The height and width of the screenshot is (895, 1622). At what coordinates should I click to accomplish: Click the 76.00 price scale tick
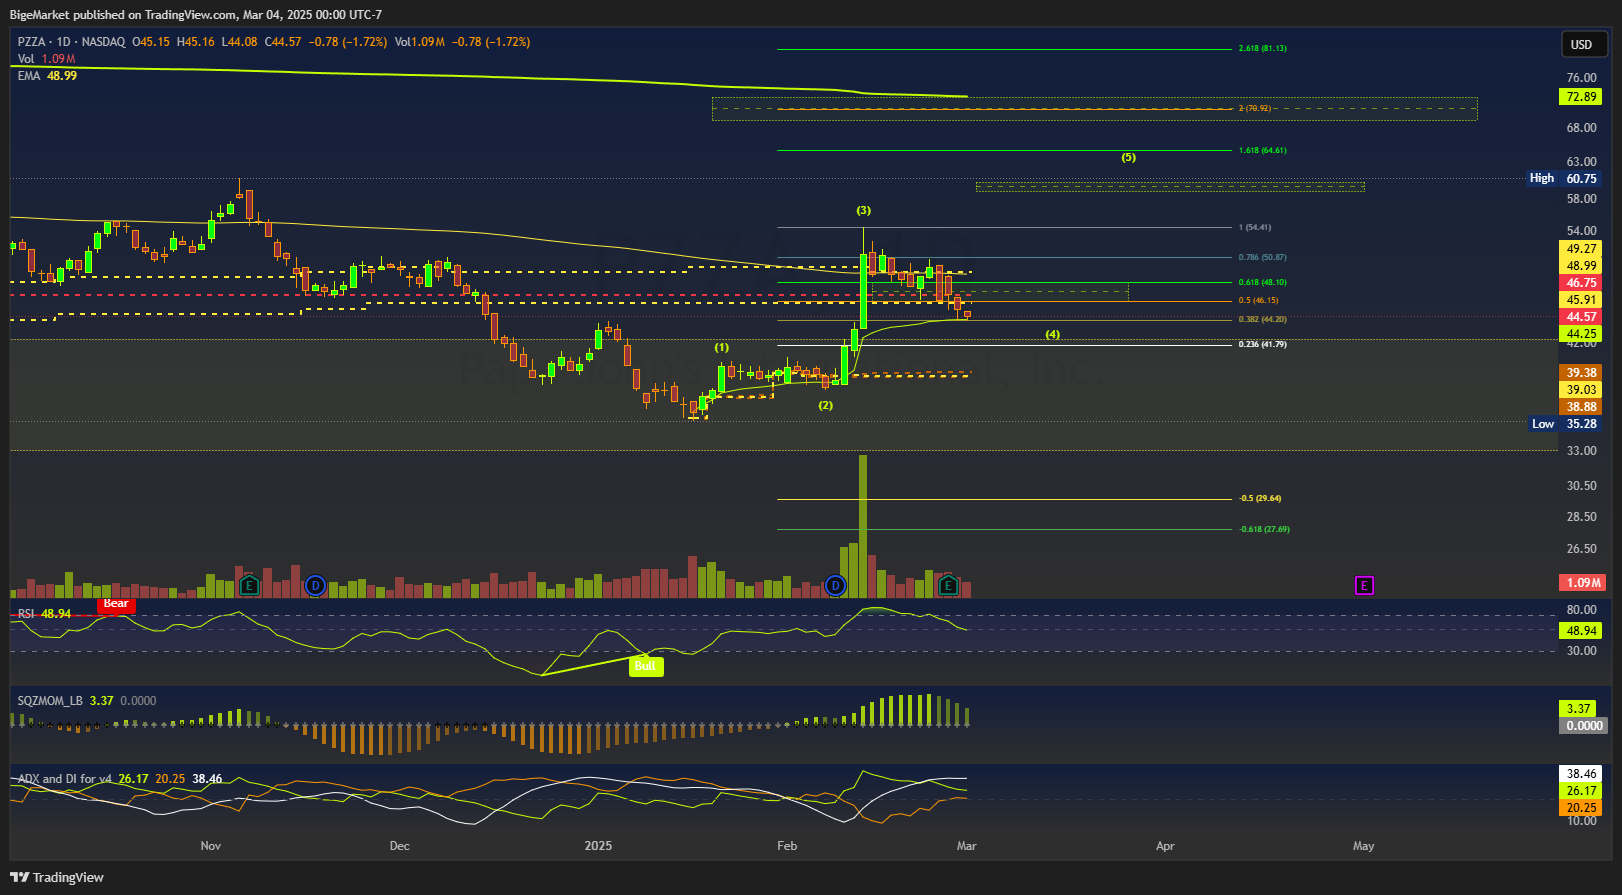(x=1581, y=78)
